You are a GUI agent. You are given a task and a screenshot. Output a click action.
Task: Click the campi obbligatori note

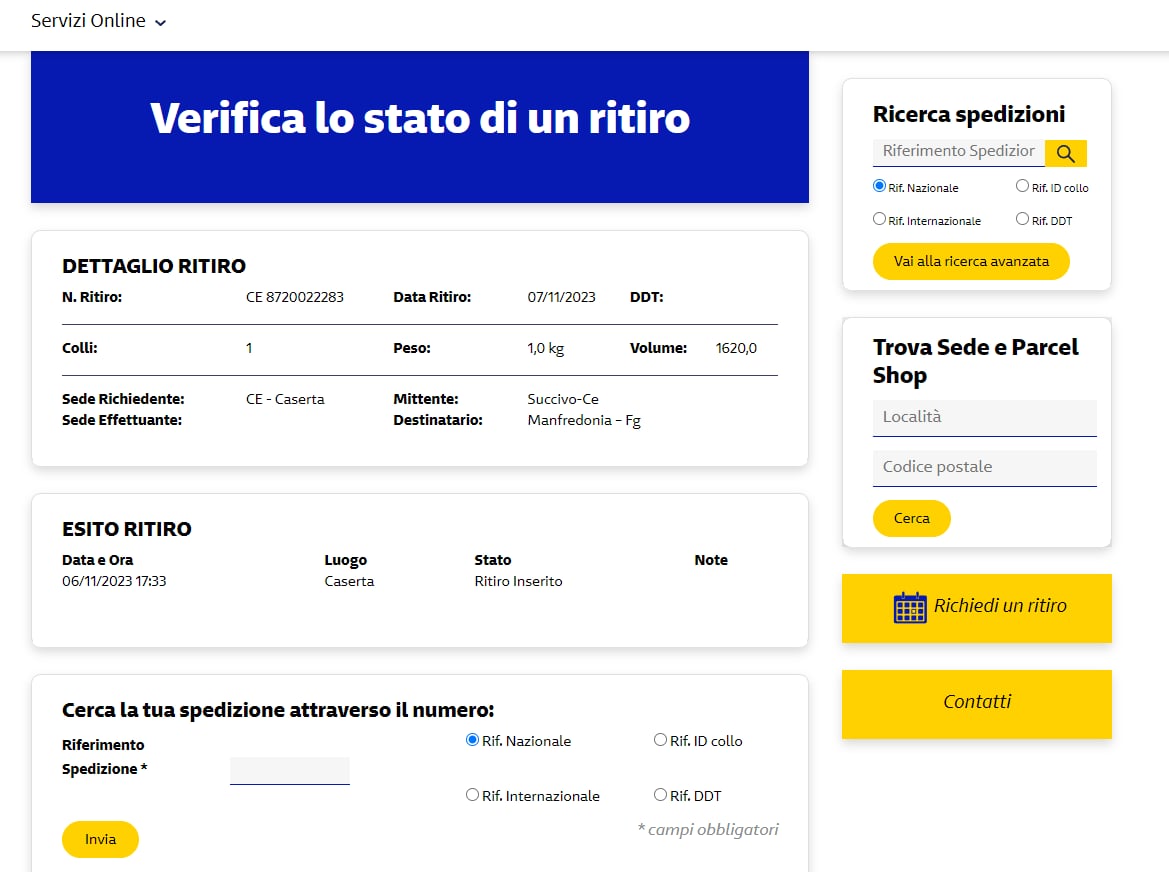click(708, 830)
